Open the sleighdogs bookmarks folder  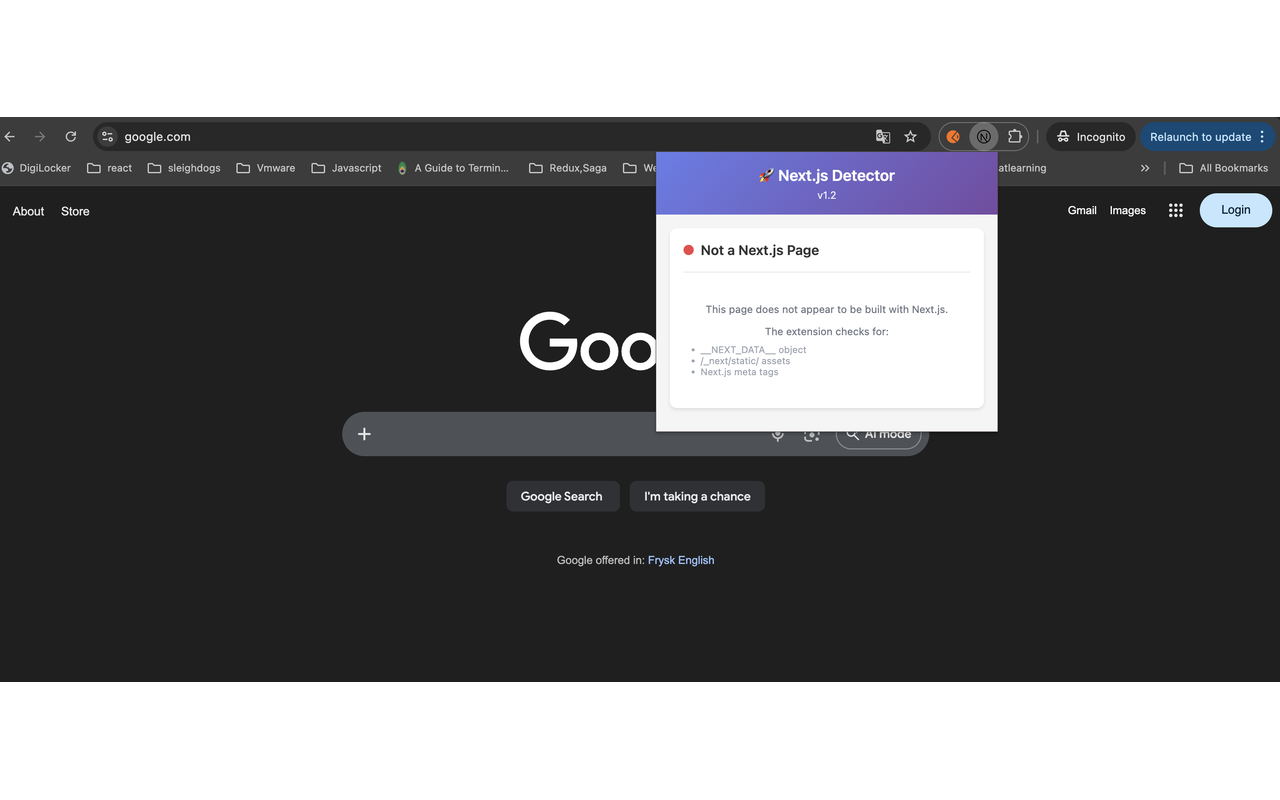point(184,168)
